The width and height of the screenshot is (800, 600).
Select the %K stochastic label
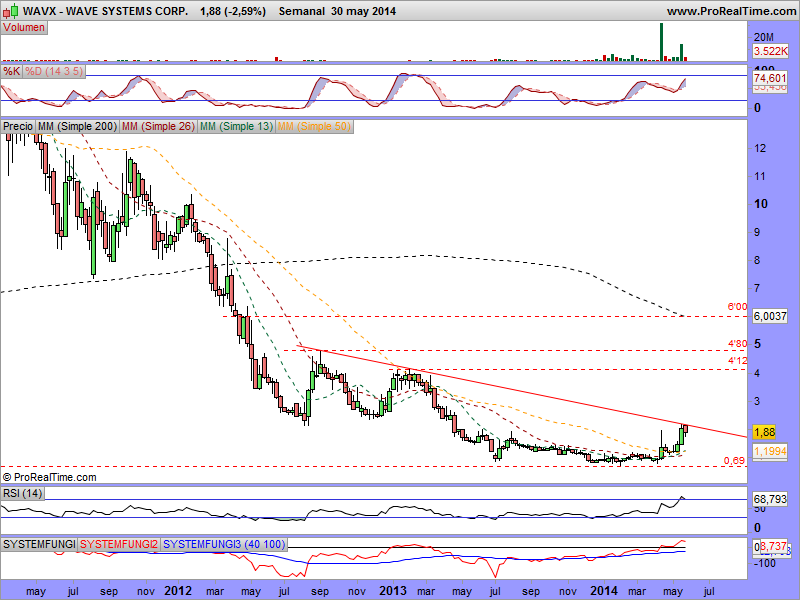(x=11, y=71)
